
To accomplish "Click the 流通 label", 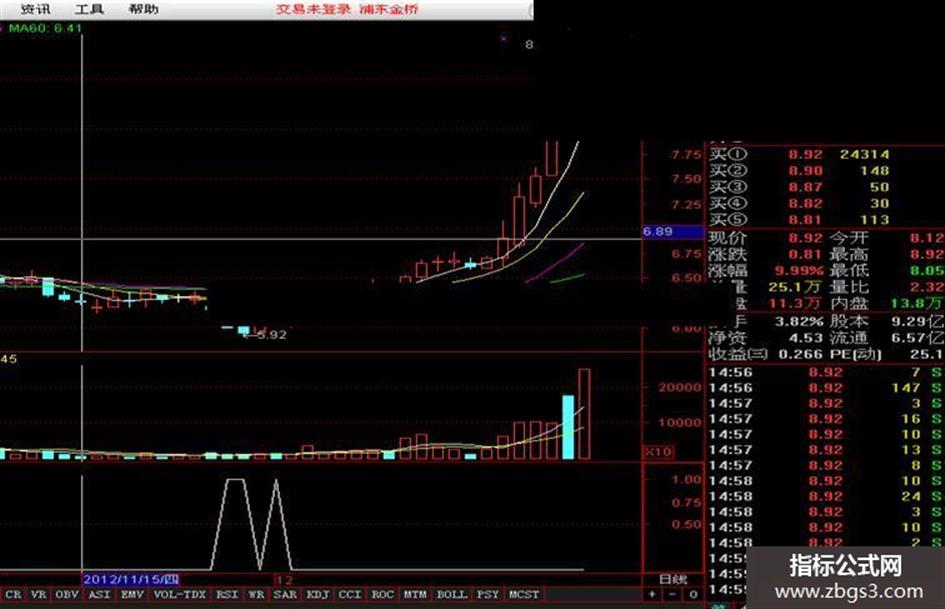I will tap(849, 338).
